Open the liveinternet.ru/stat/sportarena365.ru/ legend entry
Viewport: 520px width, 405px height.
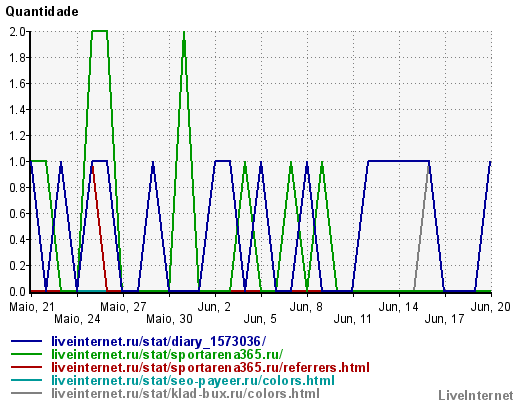click(167, 354)
